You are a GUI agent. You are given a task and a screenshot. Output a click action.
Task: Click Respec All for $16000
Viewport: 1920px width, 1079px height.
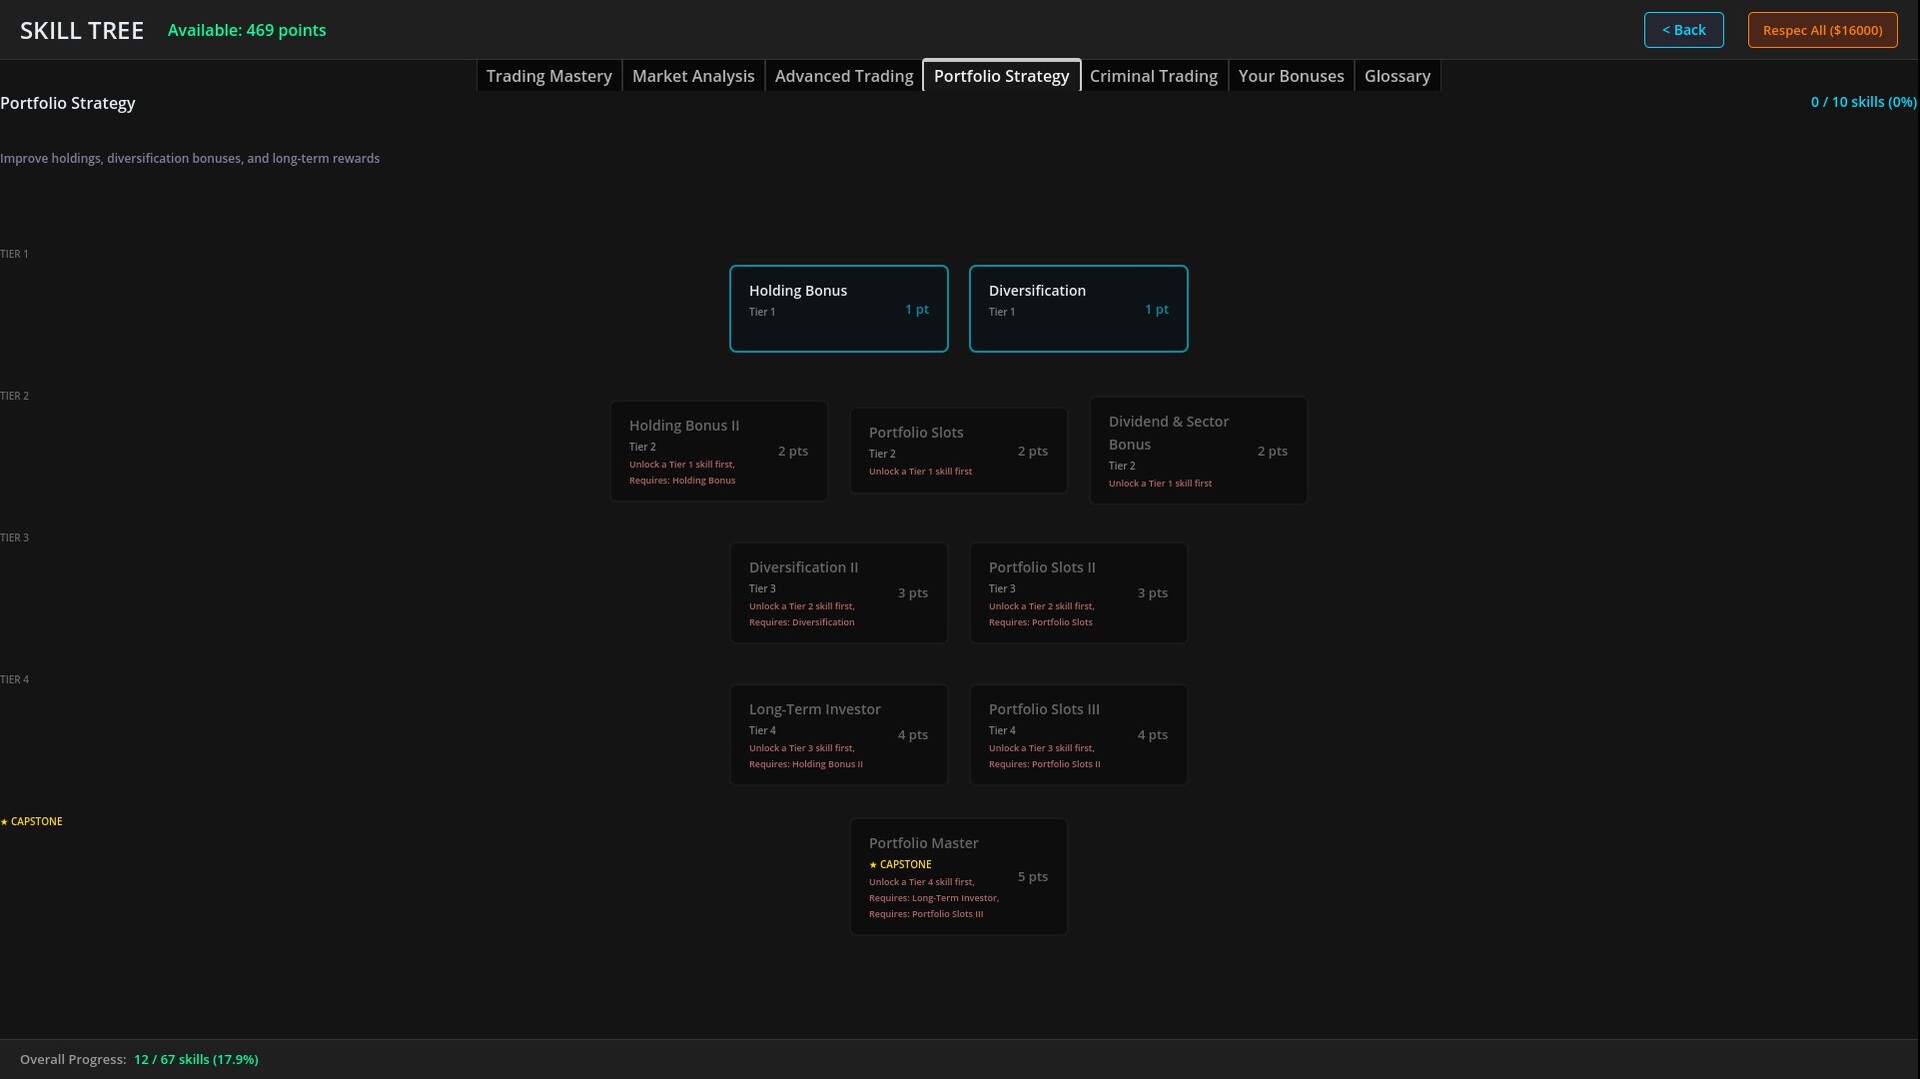click(1821, 29)
